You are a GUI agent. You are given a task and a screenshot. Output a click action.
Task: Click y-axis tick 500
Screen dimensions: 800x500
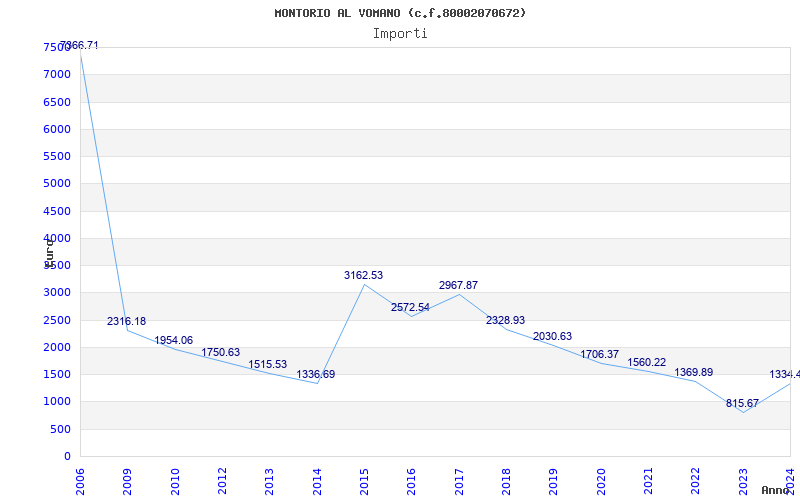tap(60, 430)
